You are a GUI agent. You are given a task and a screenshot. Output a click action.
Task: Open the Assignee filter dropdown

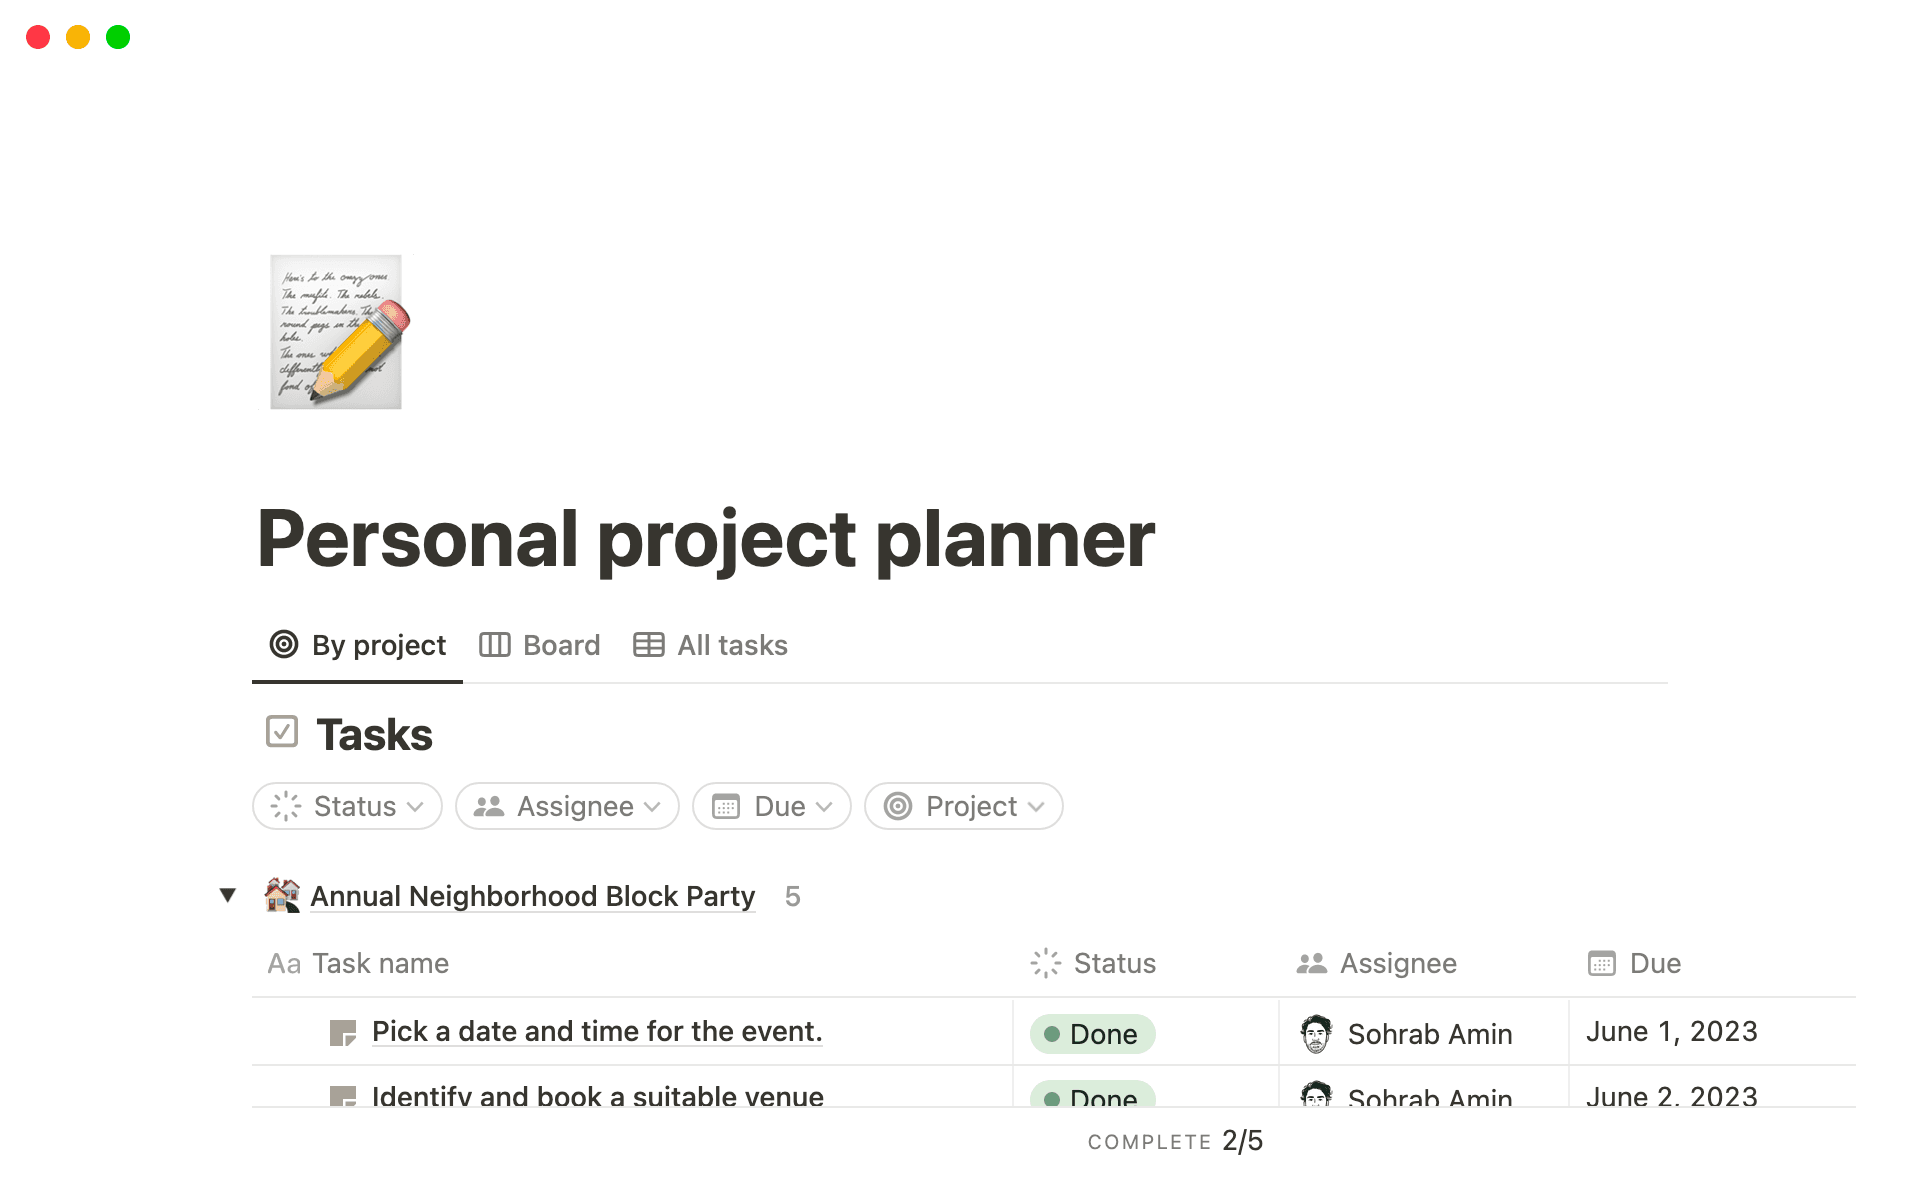(x=567, y=806)
